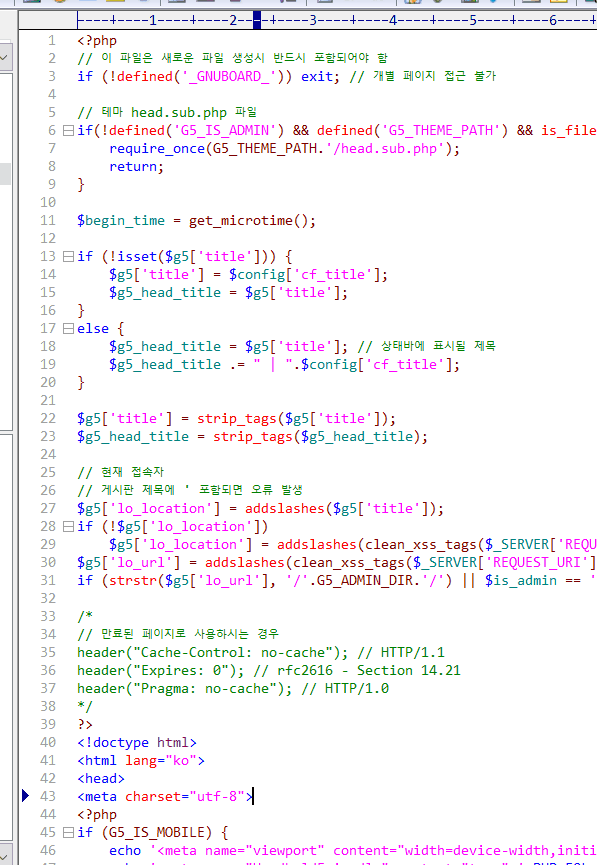Click the 상태바에 표시될 제목 comment
The image size is (597, 865).
(427, 346)
